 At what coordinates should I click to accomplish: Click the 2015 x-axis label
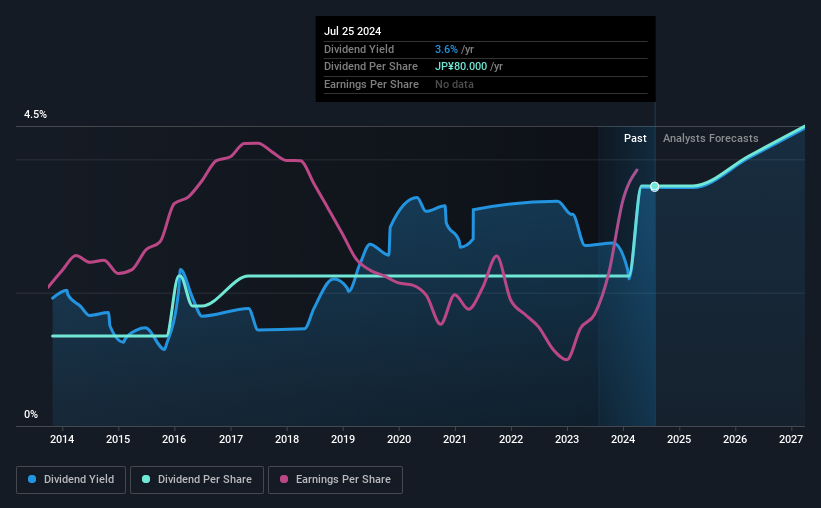click(118, 439)
